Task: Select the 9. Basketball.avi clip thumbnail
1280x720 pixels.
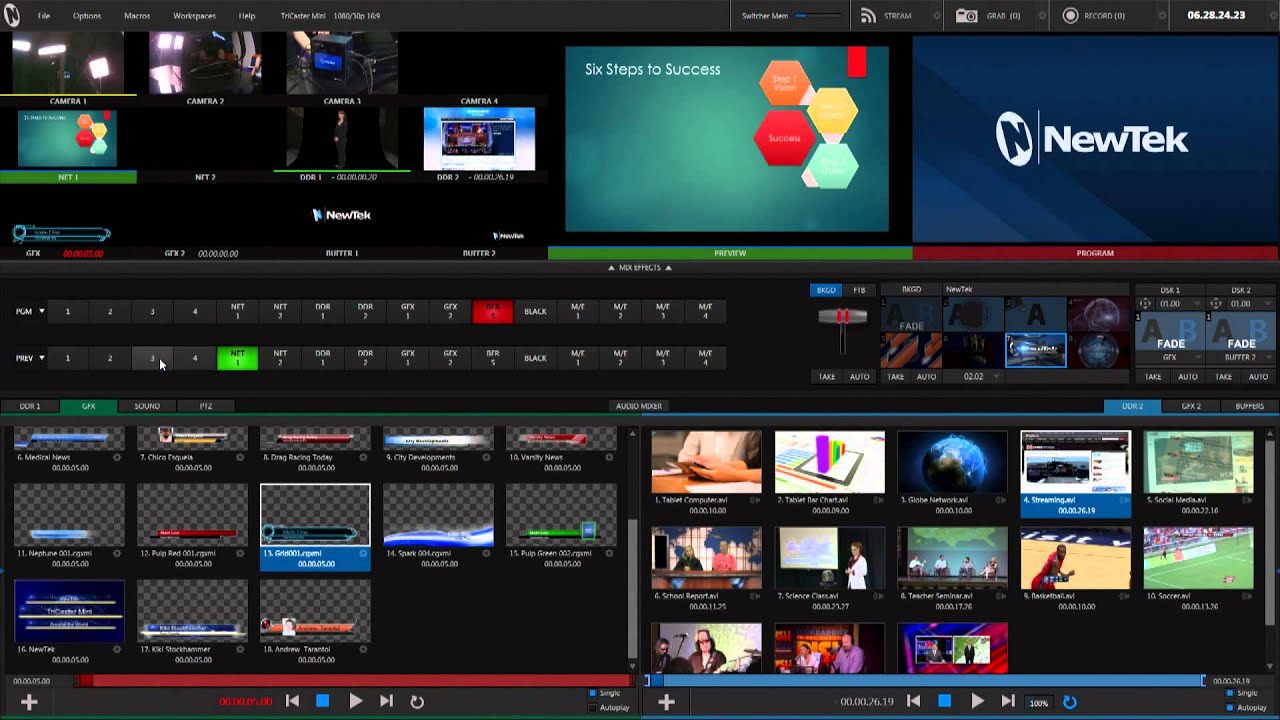Action: point(1075,558)
